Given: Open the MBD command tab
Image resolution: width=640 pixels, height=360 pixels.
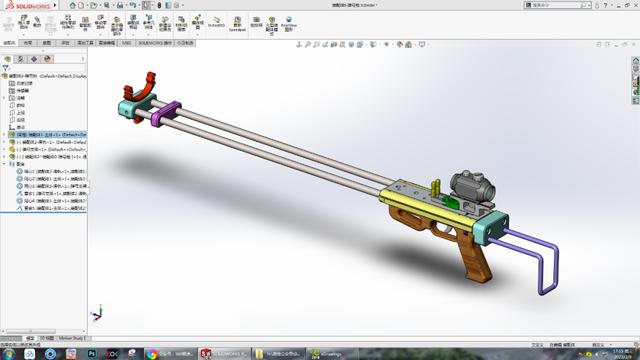Looking at the screenshot, I should pos(127,43).
